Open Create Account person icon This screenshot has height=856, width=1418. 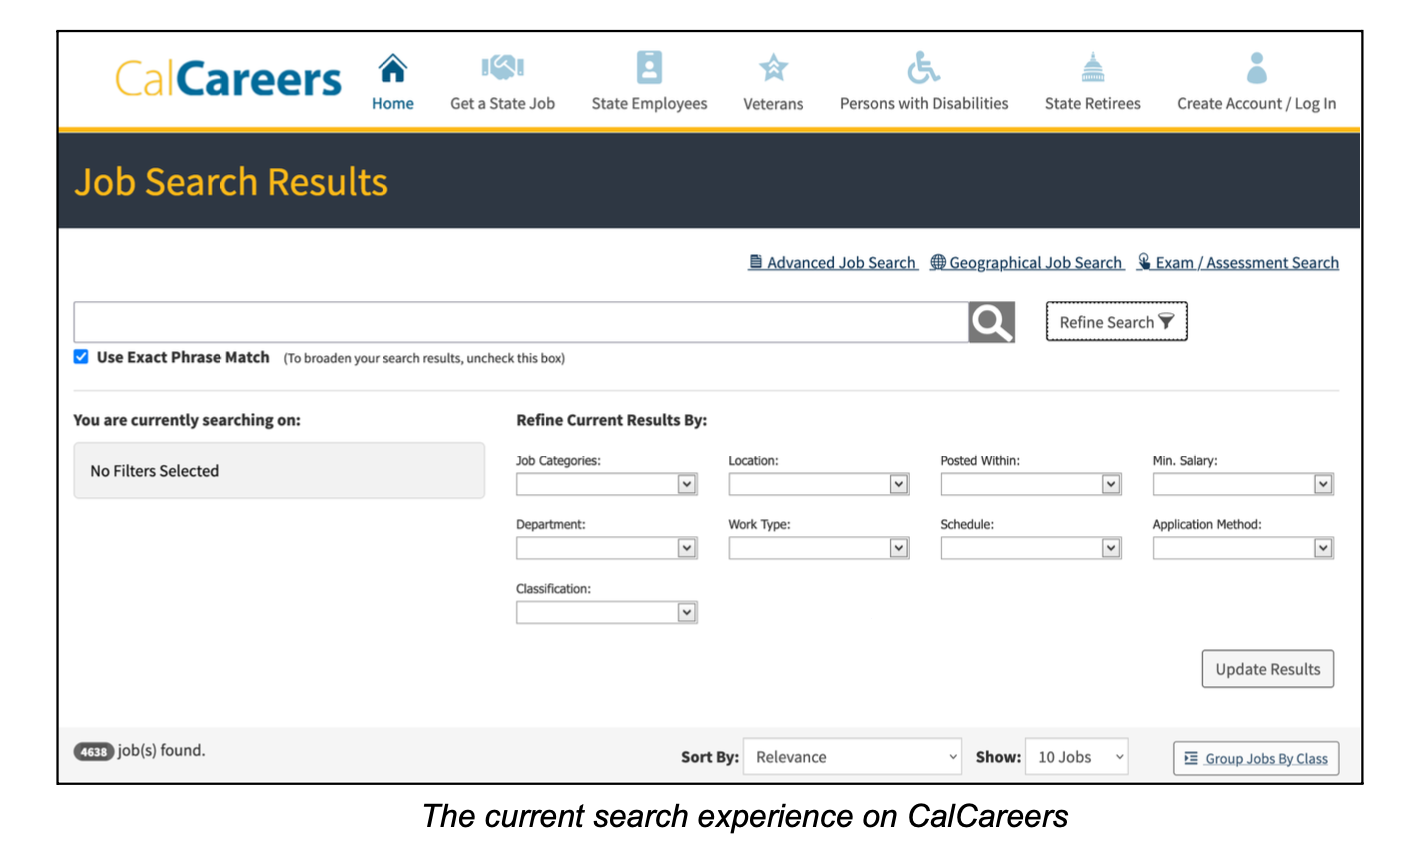pyautogui.click(x=1256, y=66)
